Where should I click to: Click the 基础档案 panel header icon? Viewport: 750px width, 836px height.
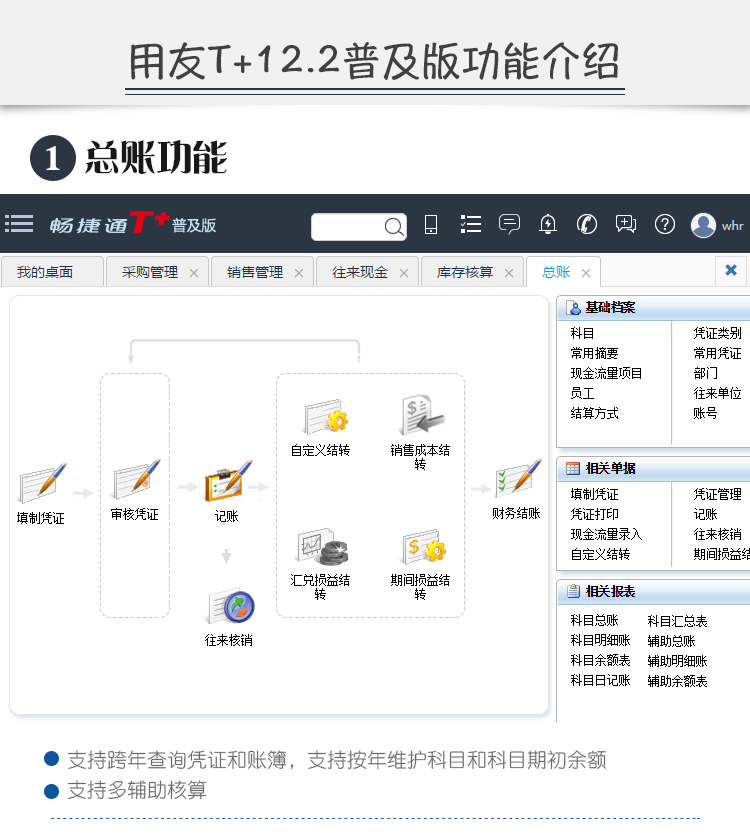click(x=574, y=308)
